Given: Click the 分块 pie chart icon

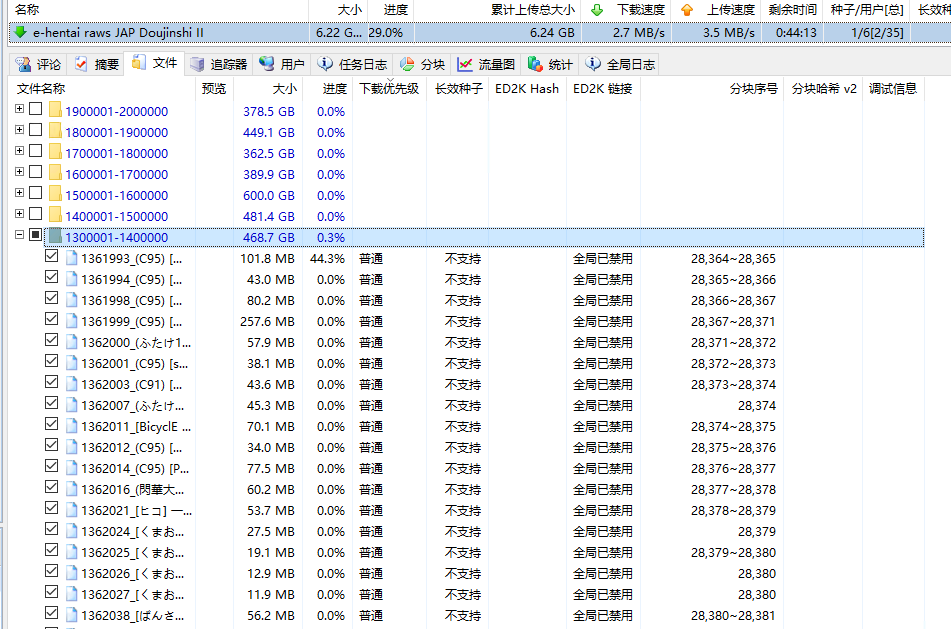Looking at the screenshot, I should (x=407, y=65).
